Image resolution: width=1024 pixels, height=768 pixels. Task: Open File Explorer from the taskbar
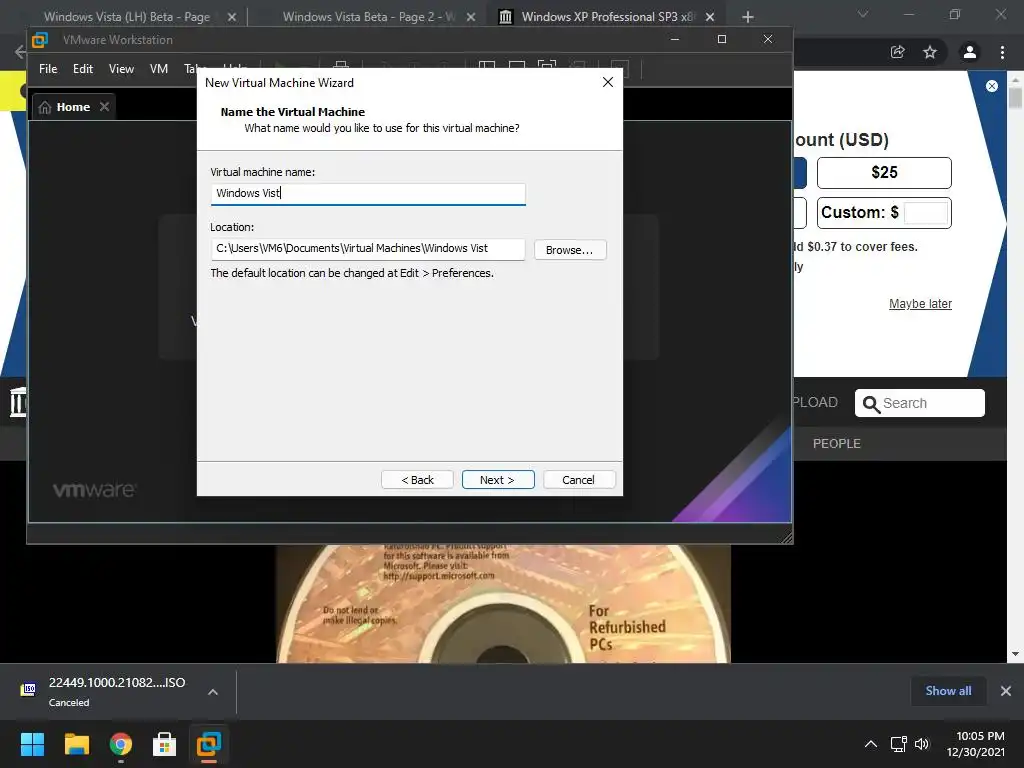[76, 744]
